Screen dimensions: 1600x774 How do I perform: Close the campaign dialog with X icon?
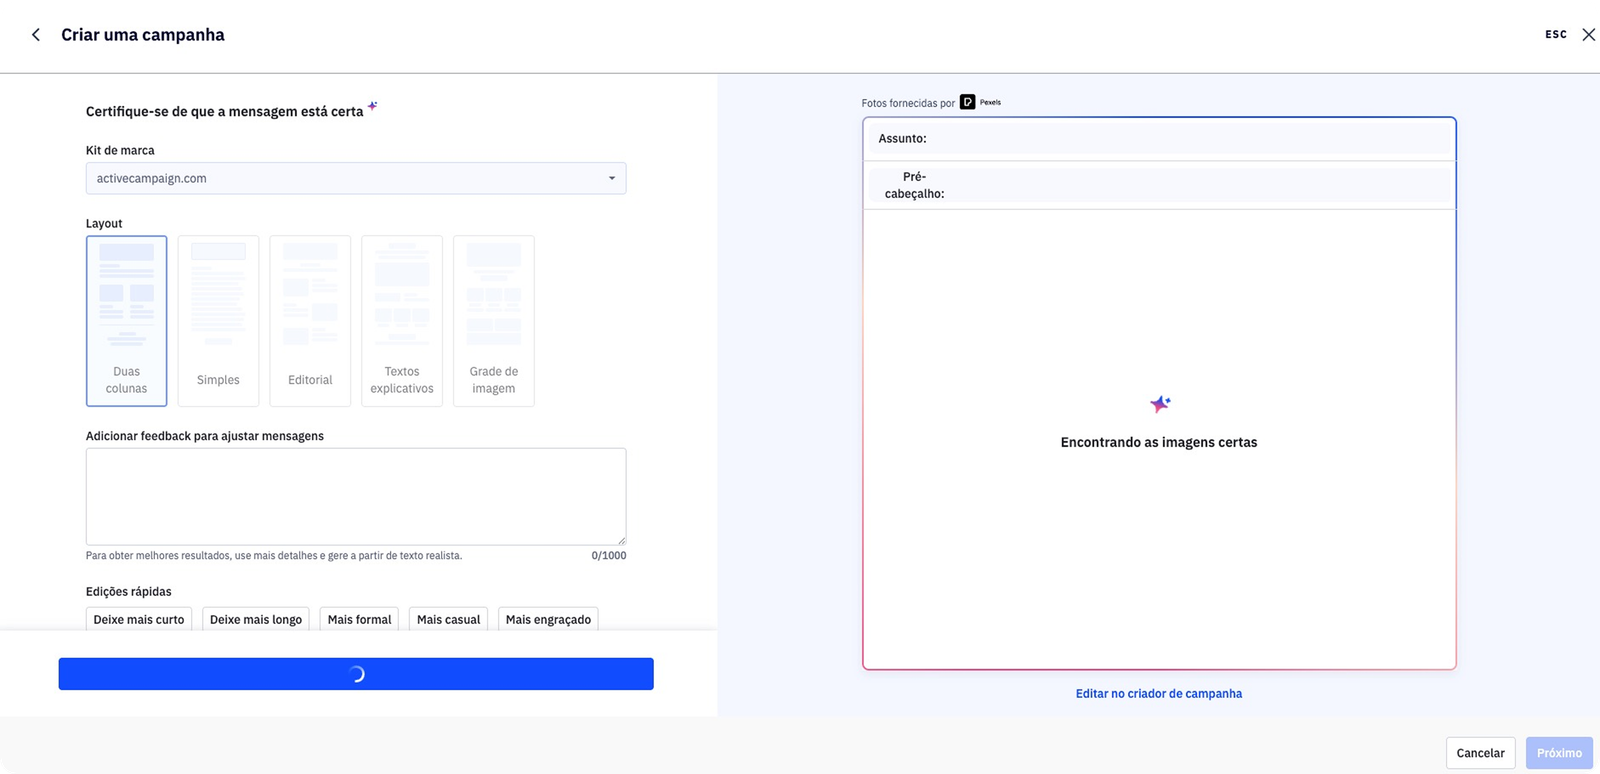[x=1588, y=35]
